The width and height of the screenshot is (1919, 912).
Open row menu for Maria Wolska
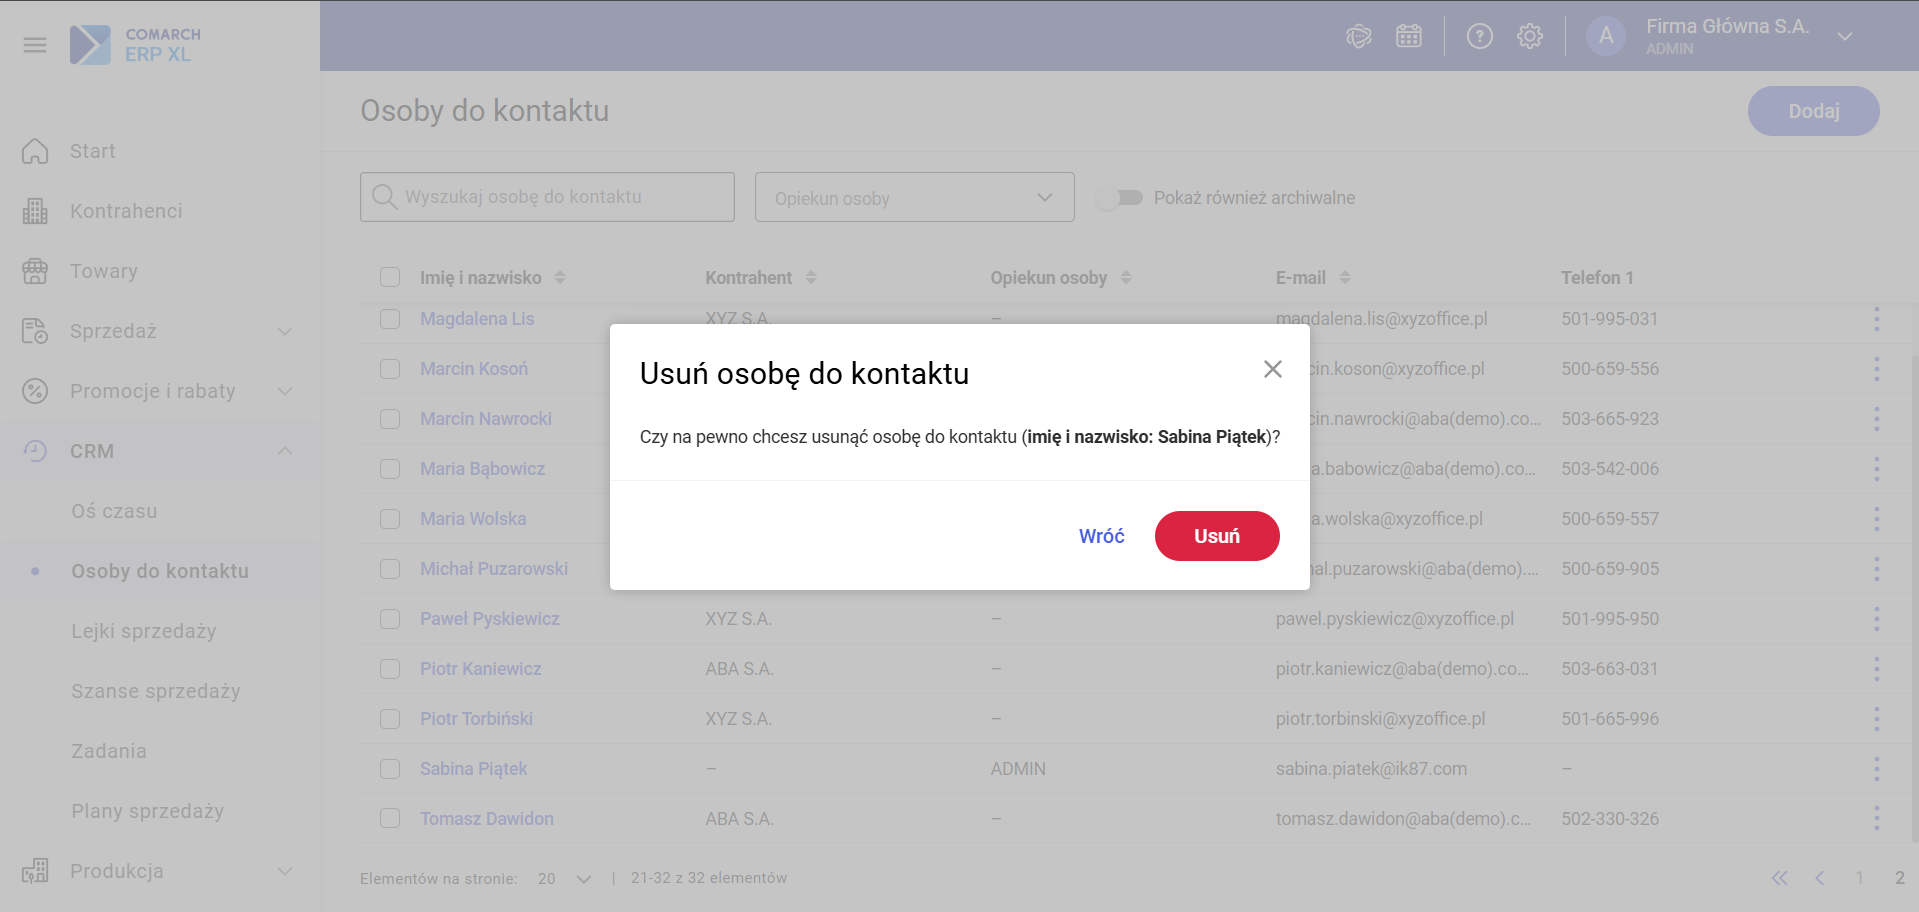(1876, 519)
